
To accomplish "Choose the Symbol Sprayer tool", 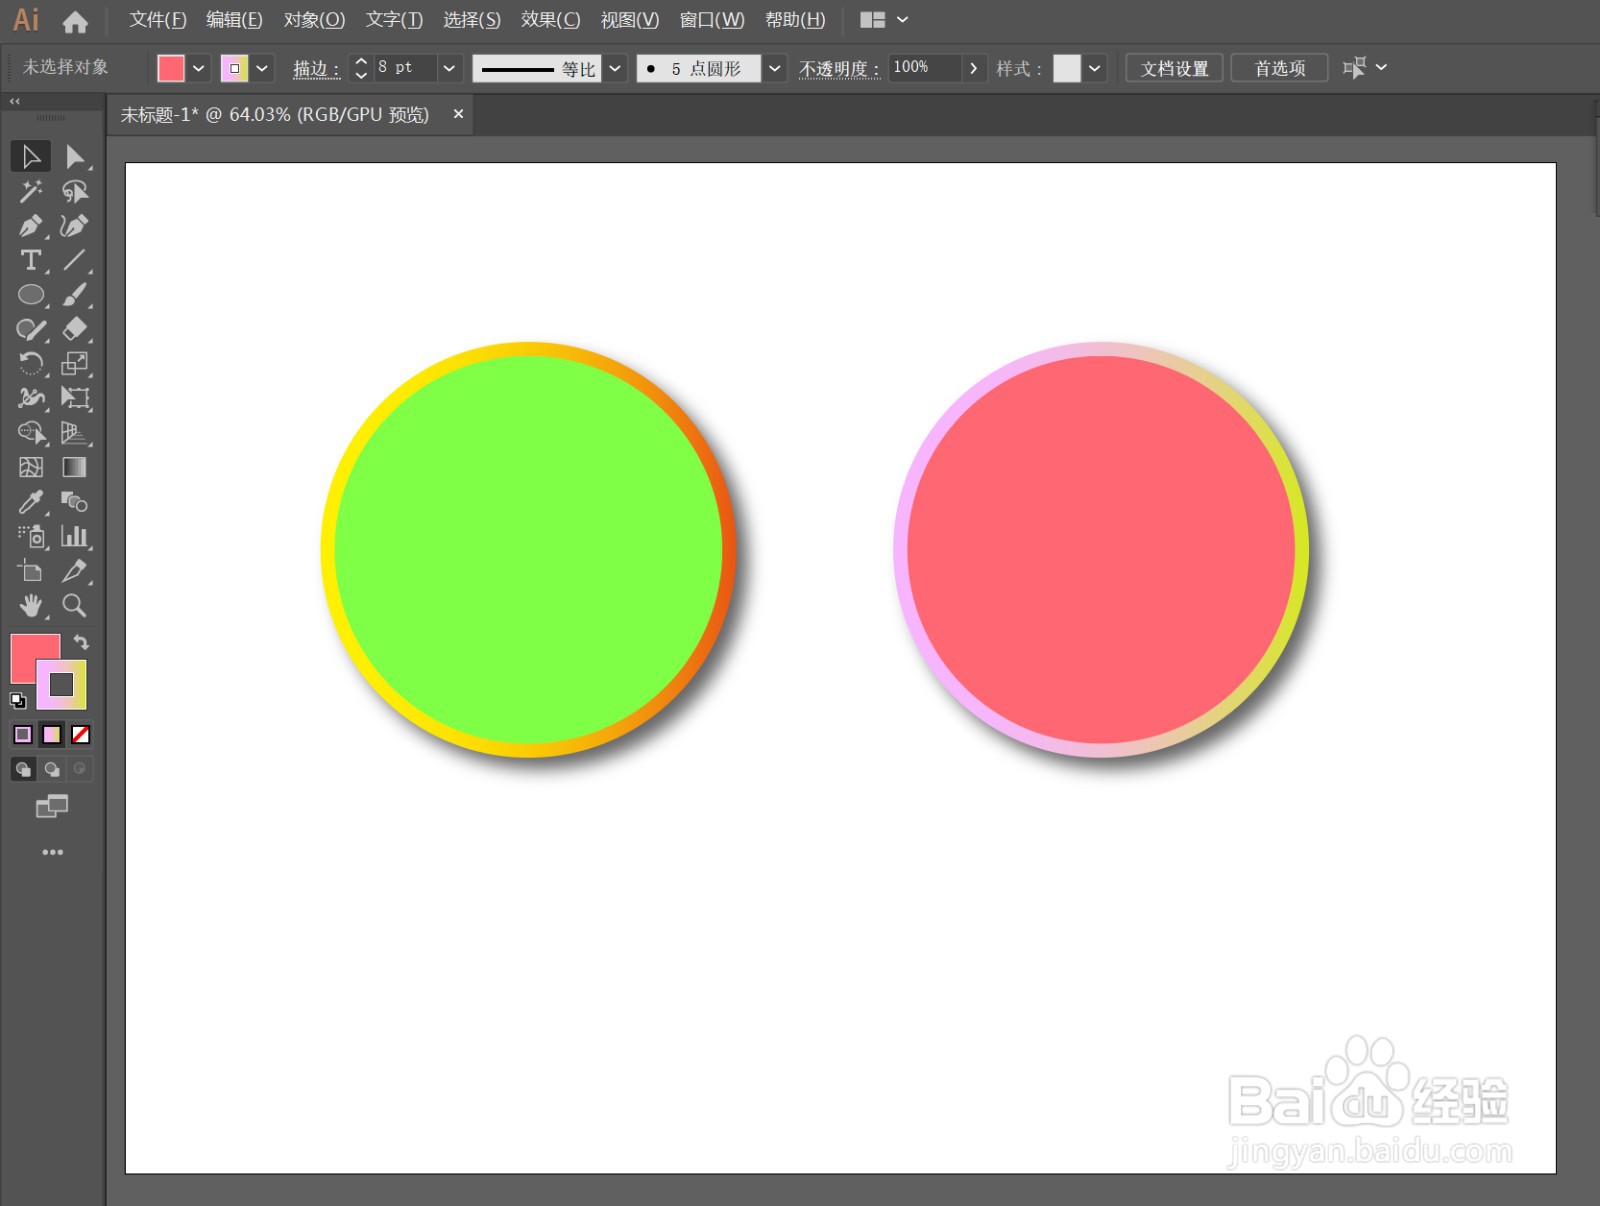I will click(31, 536).
